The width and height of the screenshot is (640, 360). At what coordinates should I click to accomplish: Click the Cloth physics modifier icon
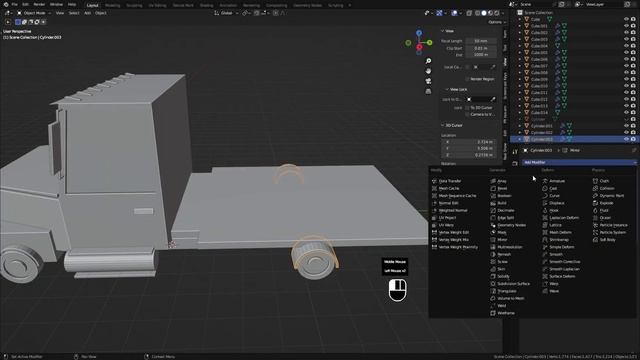[595, 181]
